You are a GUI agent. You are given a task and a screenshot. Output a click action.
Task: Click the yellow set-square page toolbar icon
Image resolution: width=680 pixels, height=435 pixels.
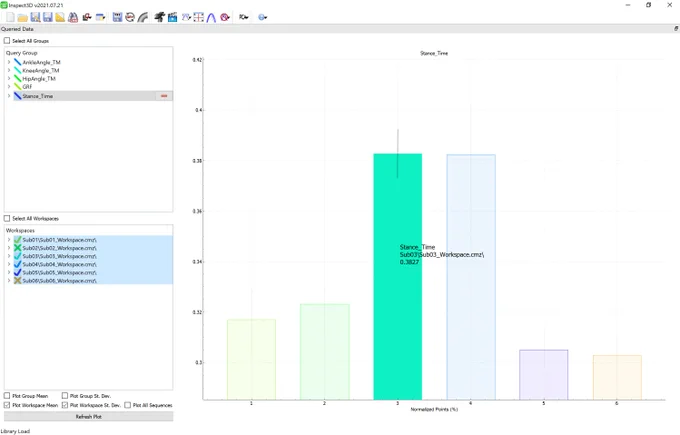click(60, 17)
